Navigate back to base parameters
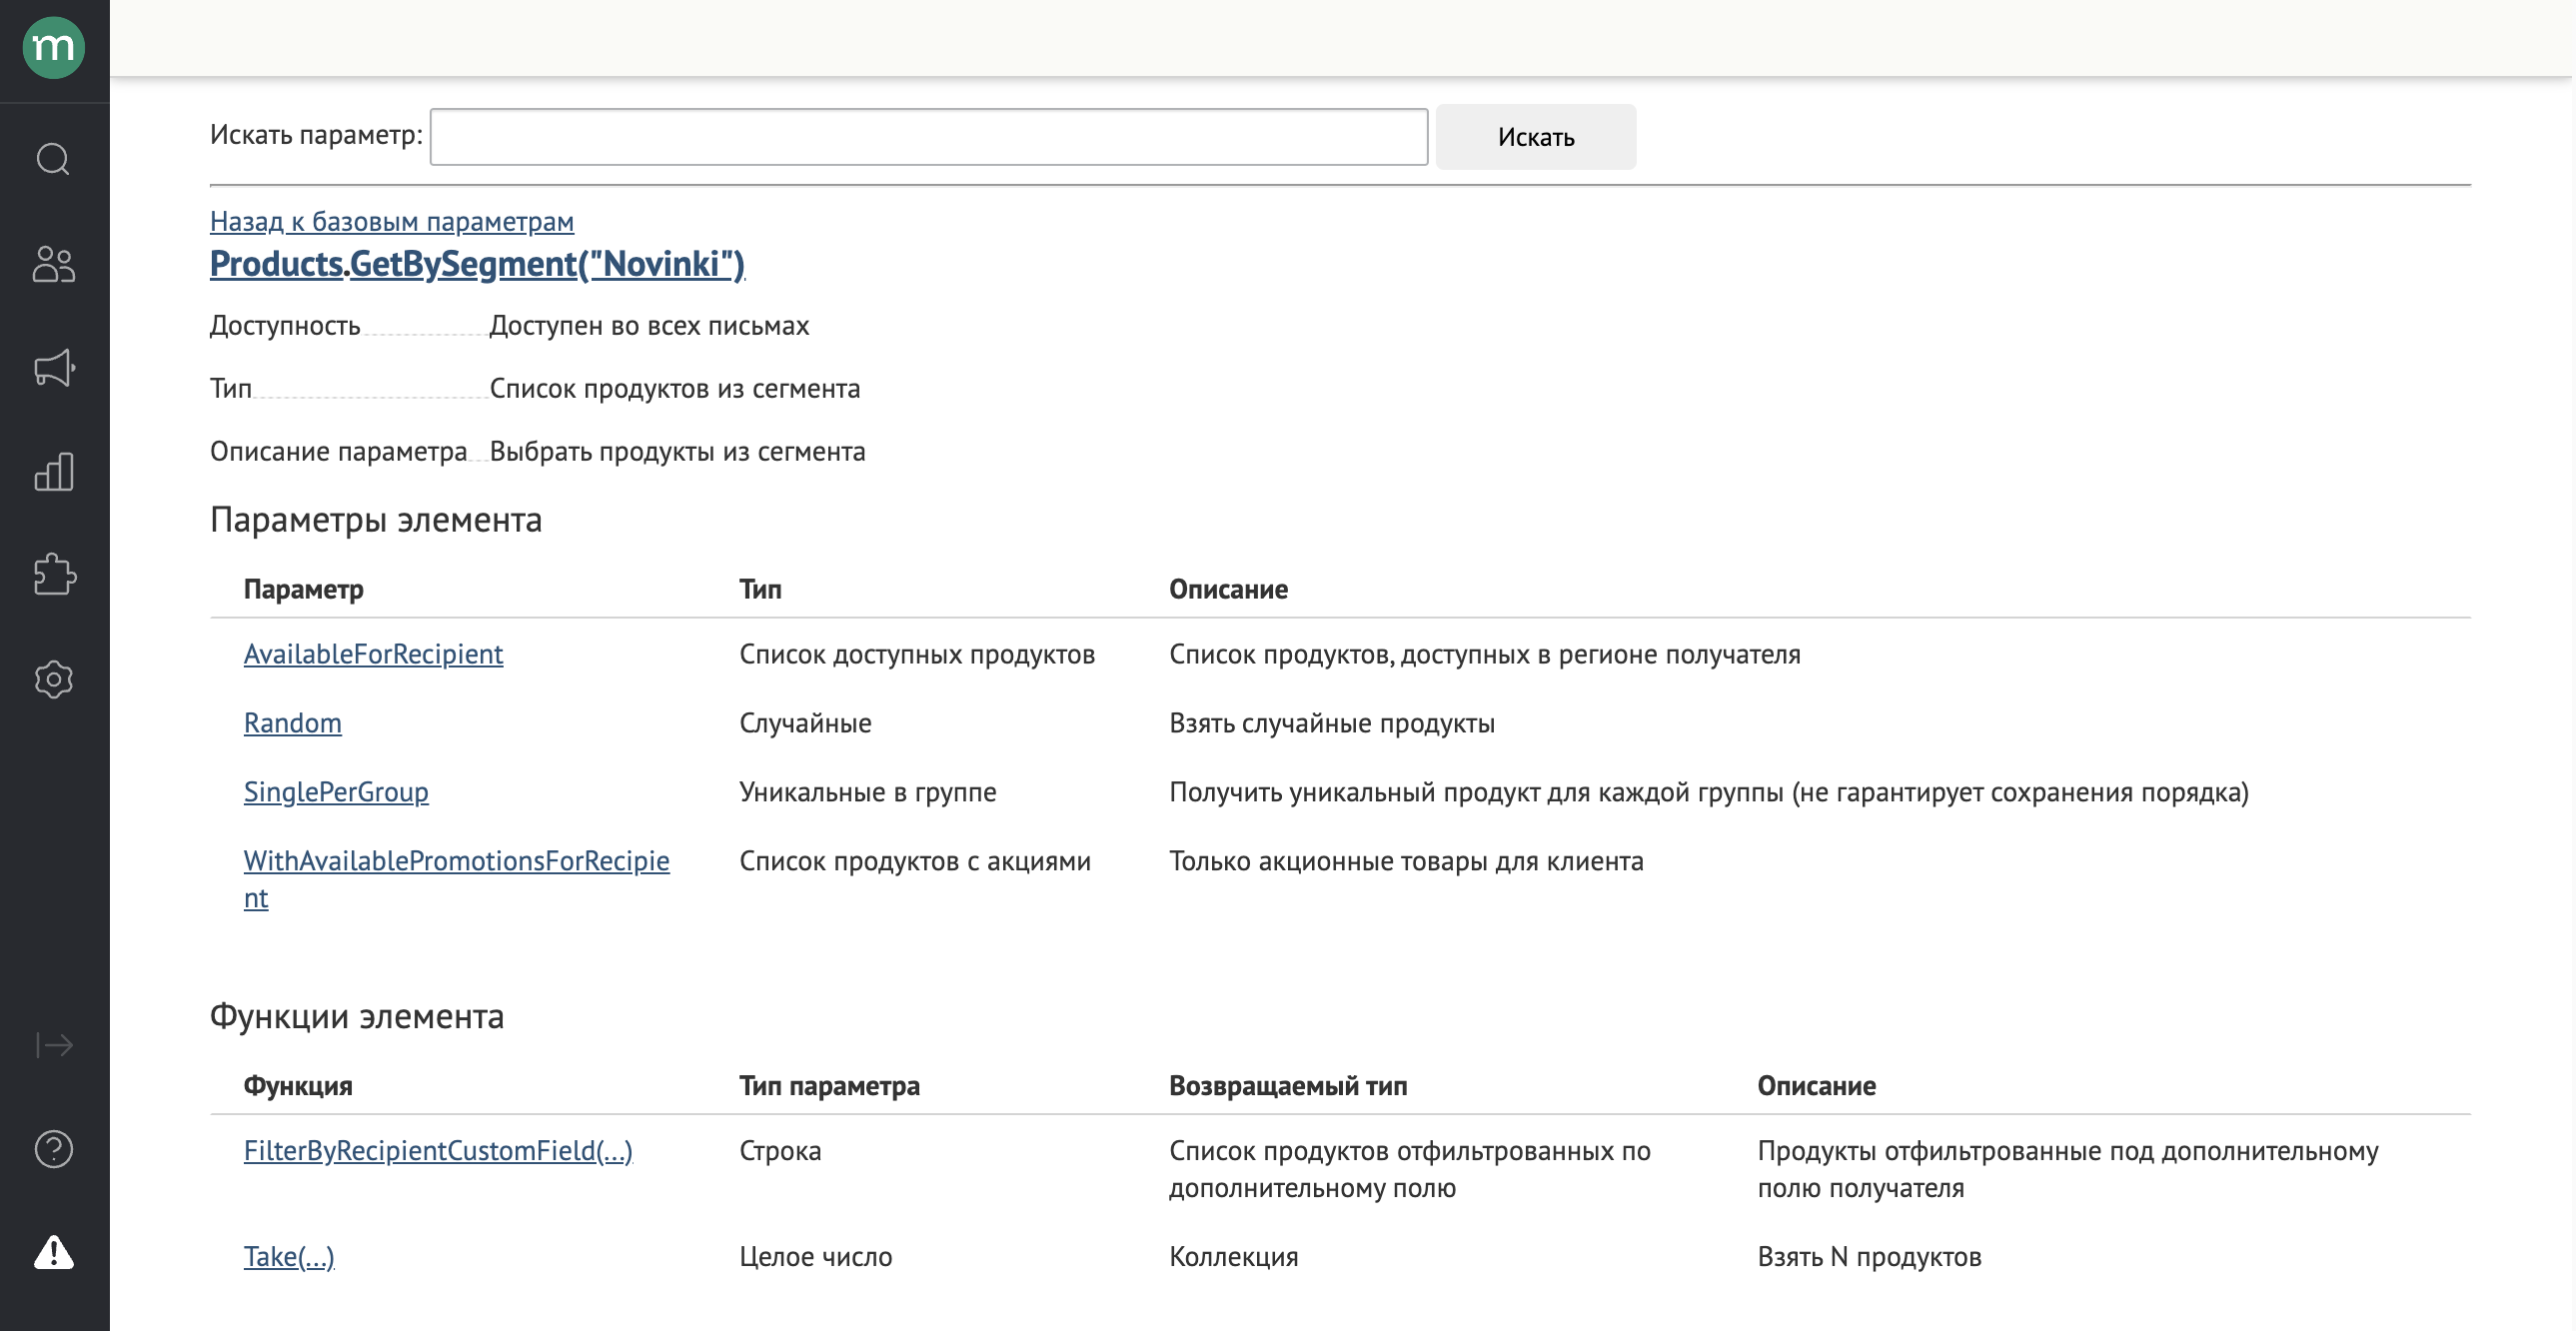This screenshot has width=2576, height=1331. click(x=391, y=219)
